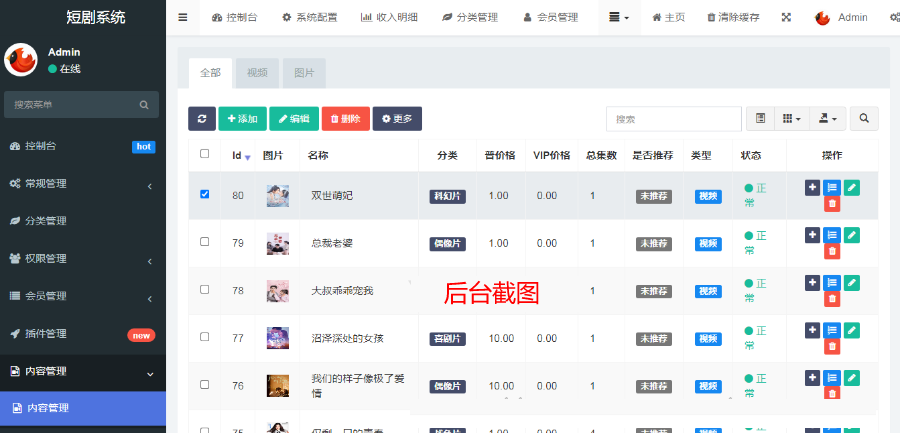This screenshot has width=900, height=433.
Task: Delete row 80 using red trash icon
Action: click(x=832, y=204)
